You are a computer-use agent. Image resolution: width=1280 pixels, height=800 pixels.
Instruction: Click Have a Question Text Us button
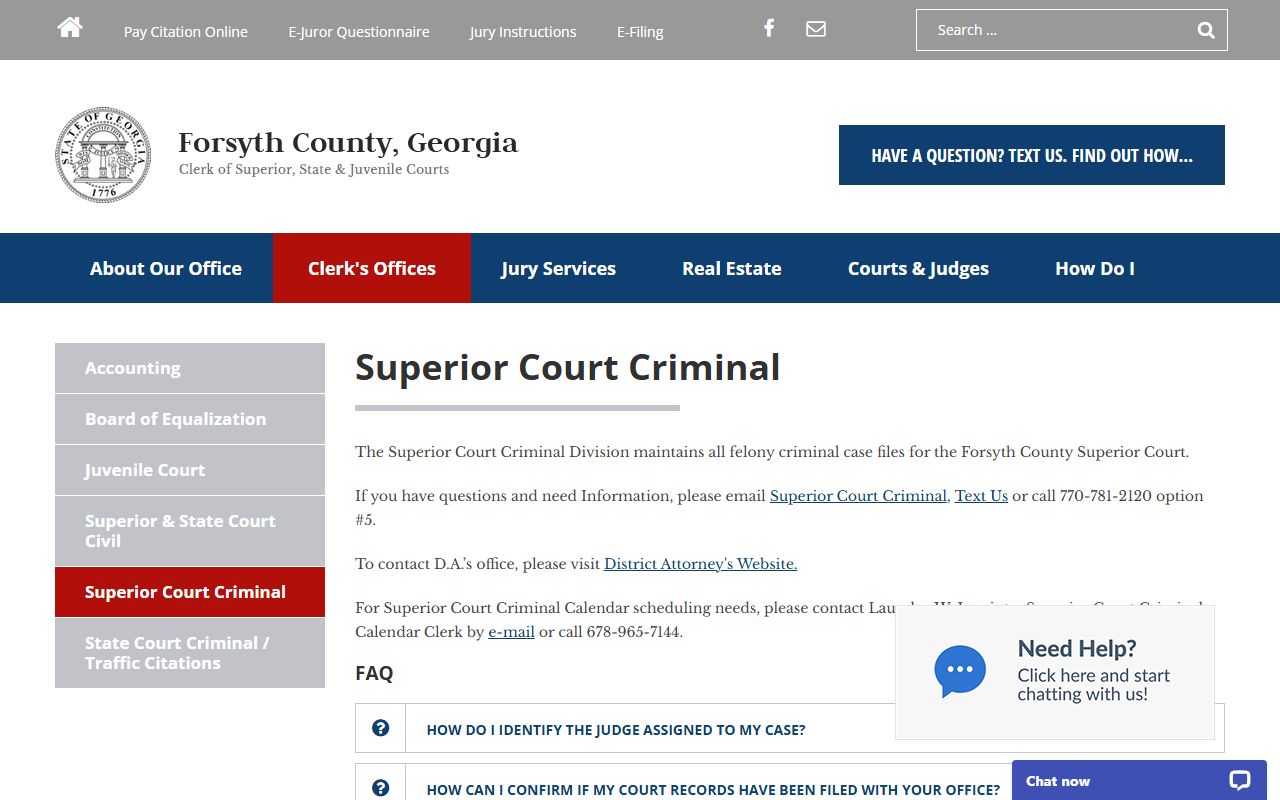point(1032,155)
